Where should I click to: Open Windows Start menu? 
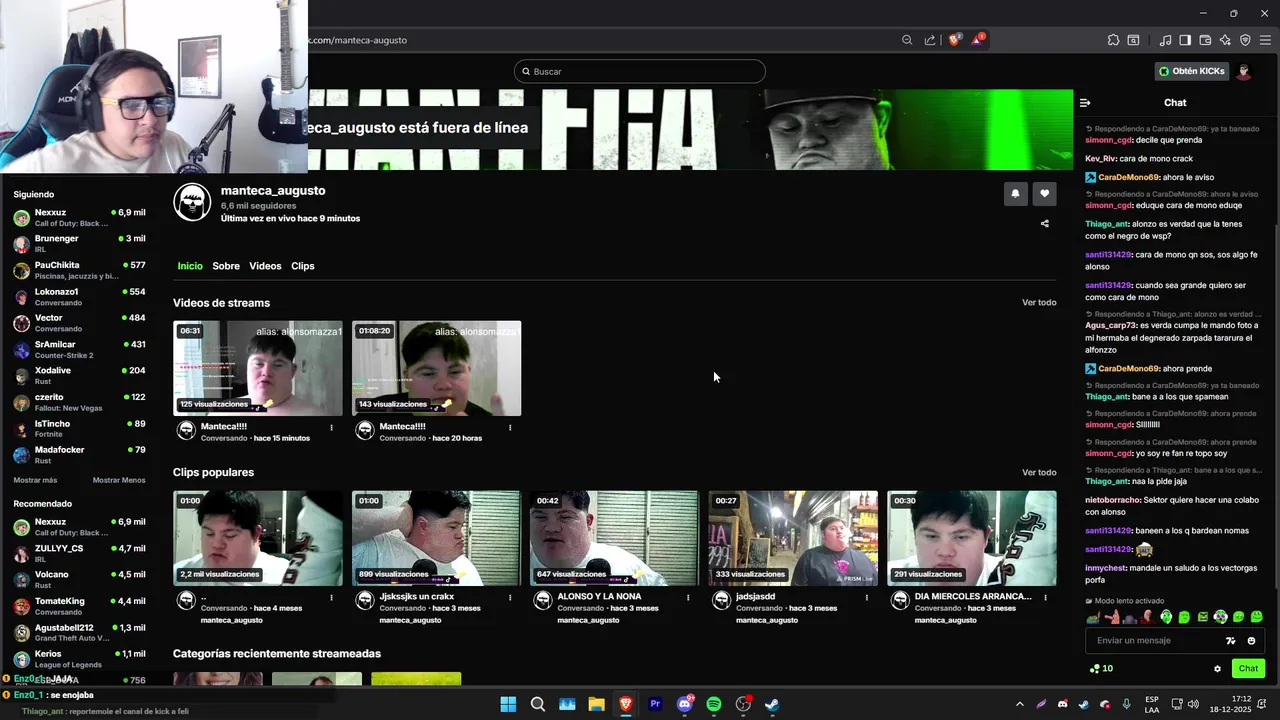click(508, 704)
